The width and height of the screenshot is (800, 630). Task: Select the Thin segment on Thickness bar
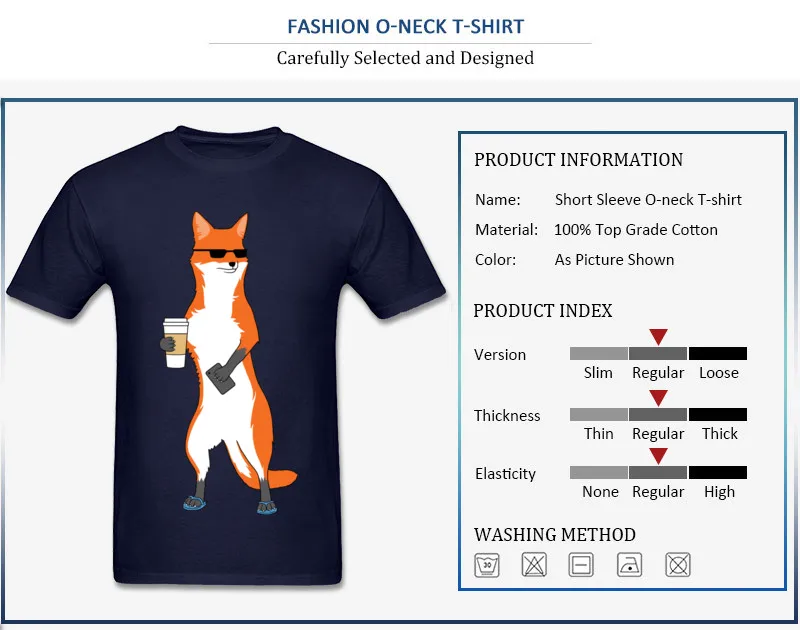598,414
